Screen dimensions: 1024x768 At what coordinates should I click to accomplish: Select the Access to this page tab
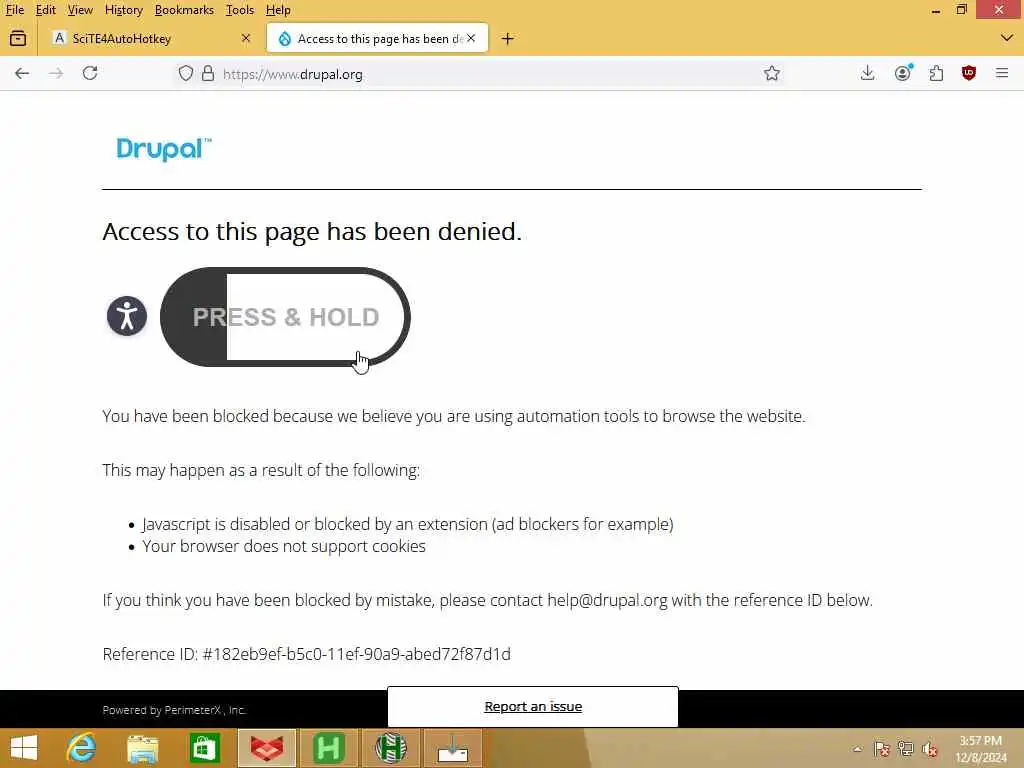pos(377,39)
